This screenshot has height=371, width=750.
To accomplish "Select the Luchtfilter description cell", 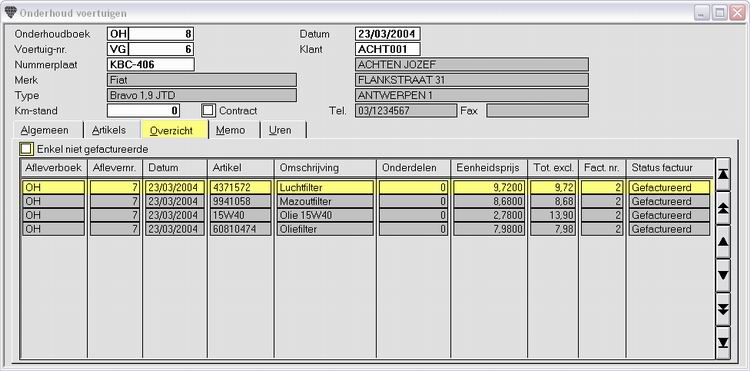I will click(x=325, y=187).
